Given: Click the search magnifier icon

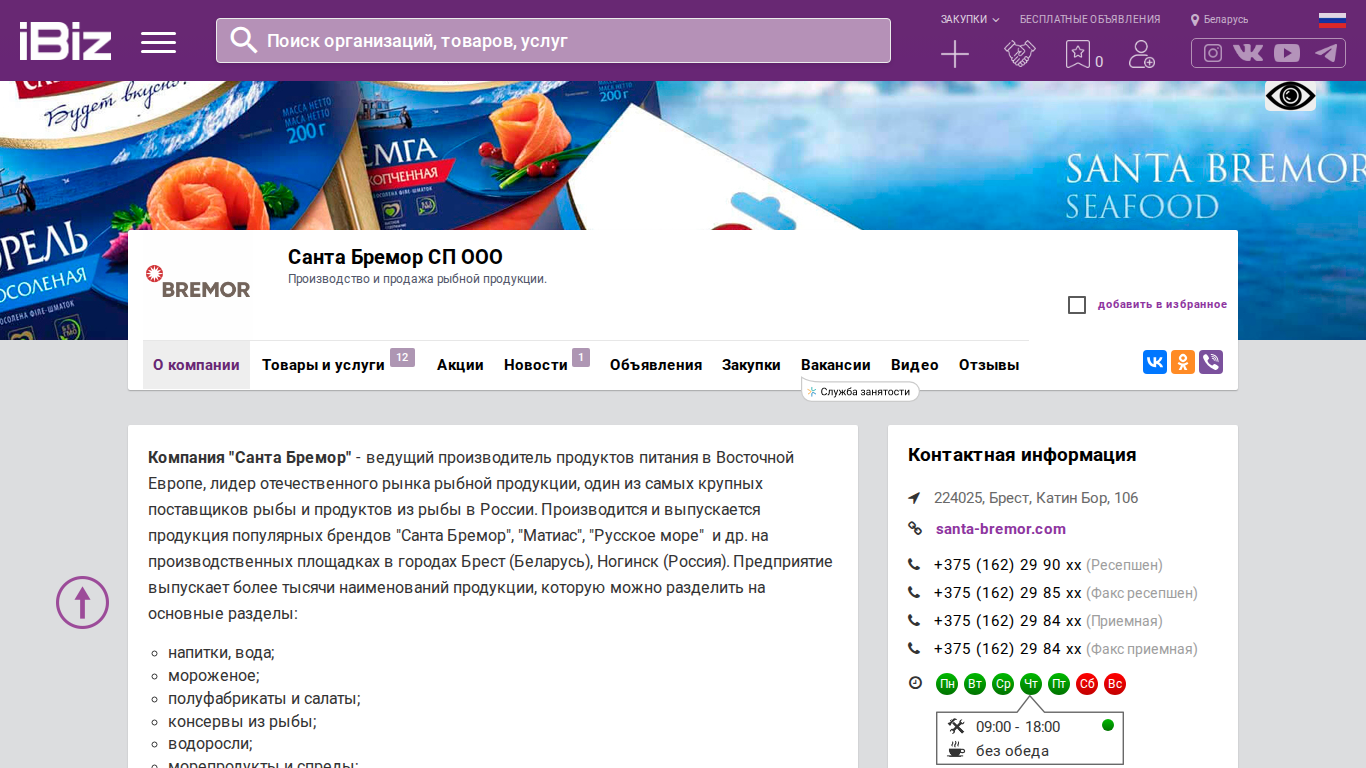Looking at the screenshot, I should tap(244, 40).
